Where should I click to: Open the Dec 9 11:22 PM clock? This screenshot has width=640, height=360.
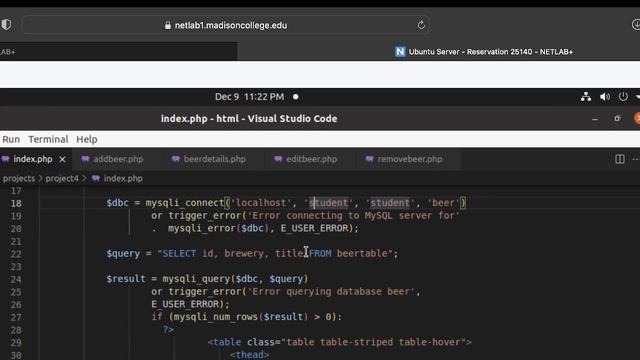[x=249, y=97]
